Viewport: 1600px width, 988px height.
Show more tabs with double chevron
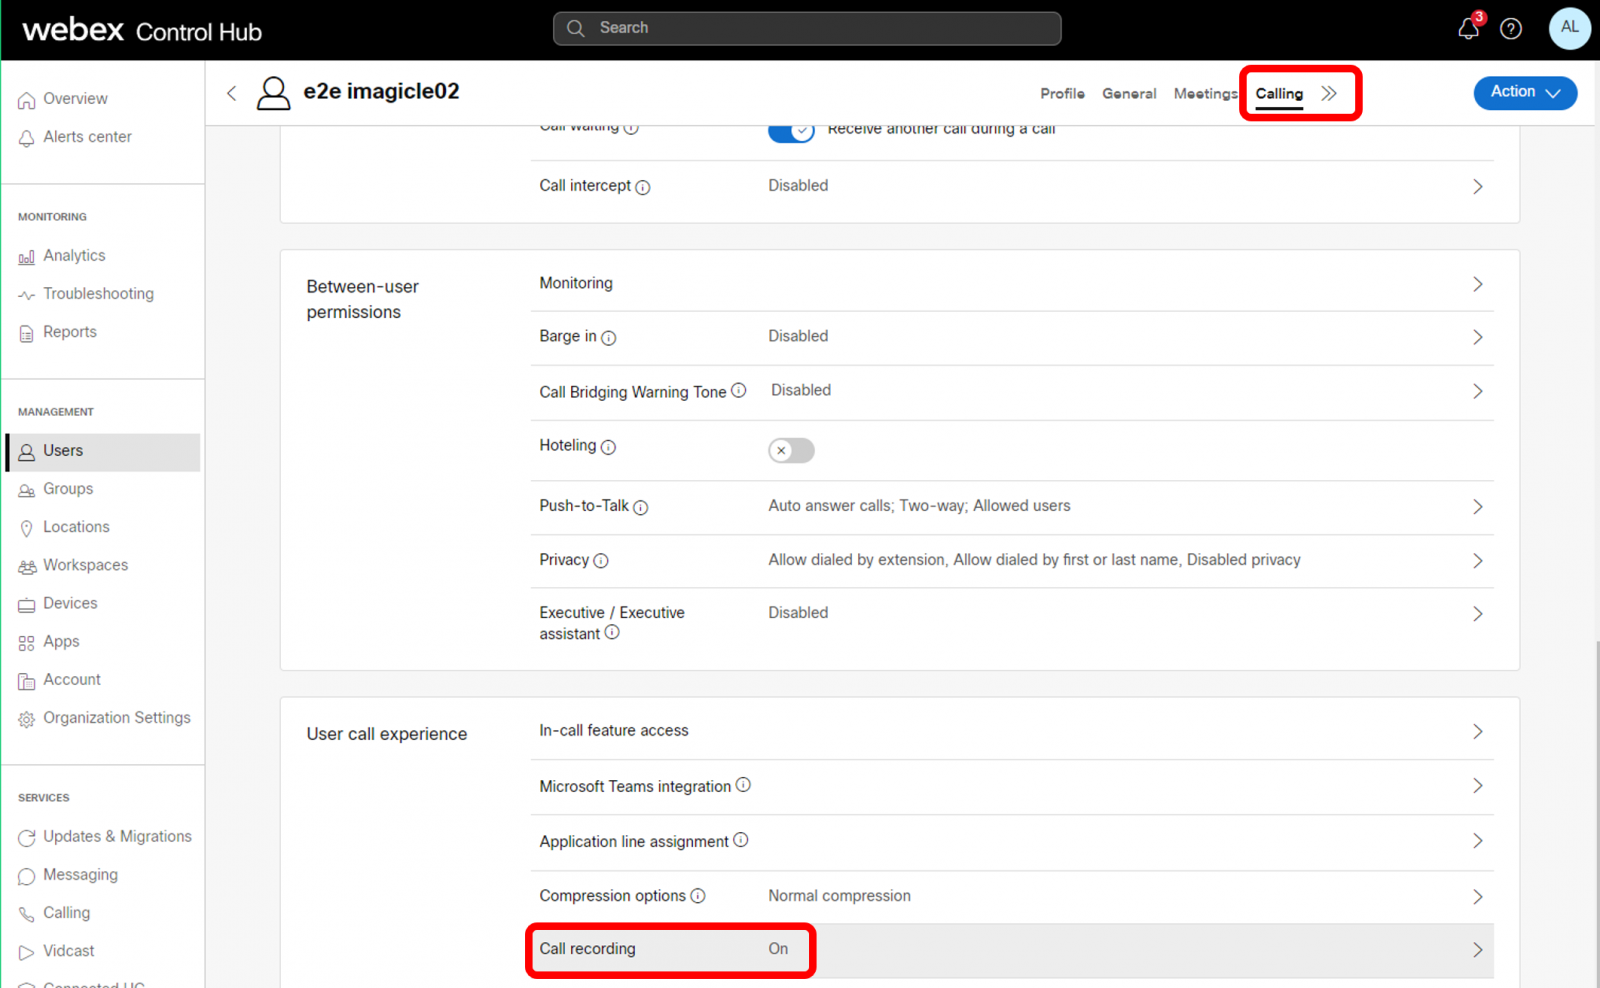point(1329,93)
